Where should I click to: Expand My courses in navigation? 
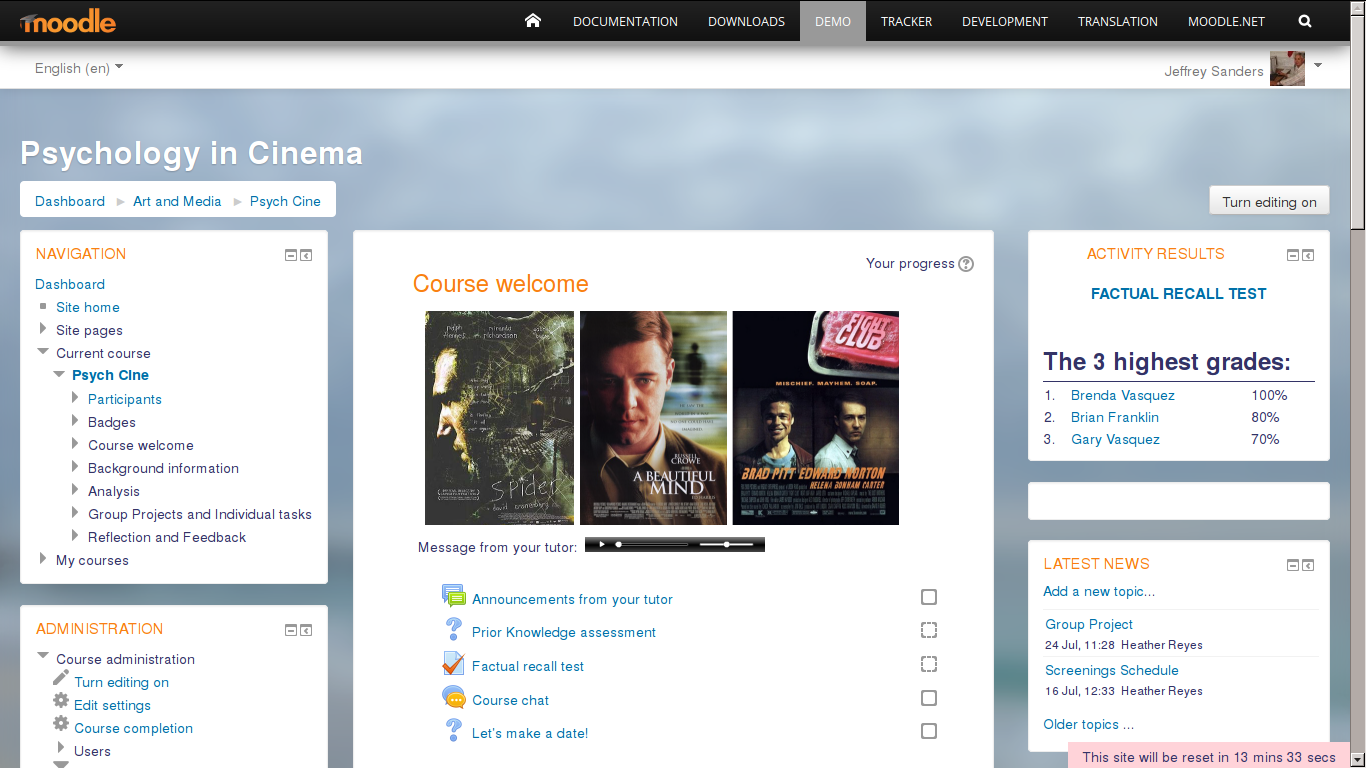43,559
